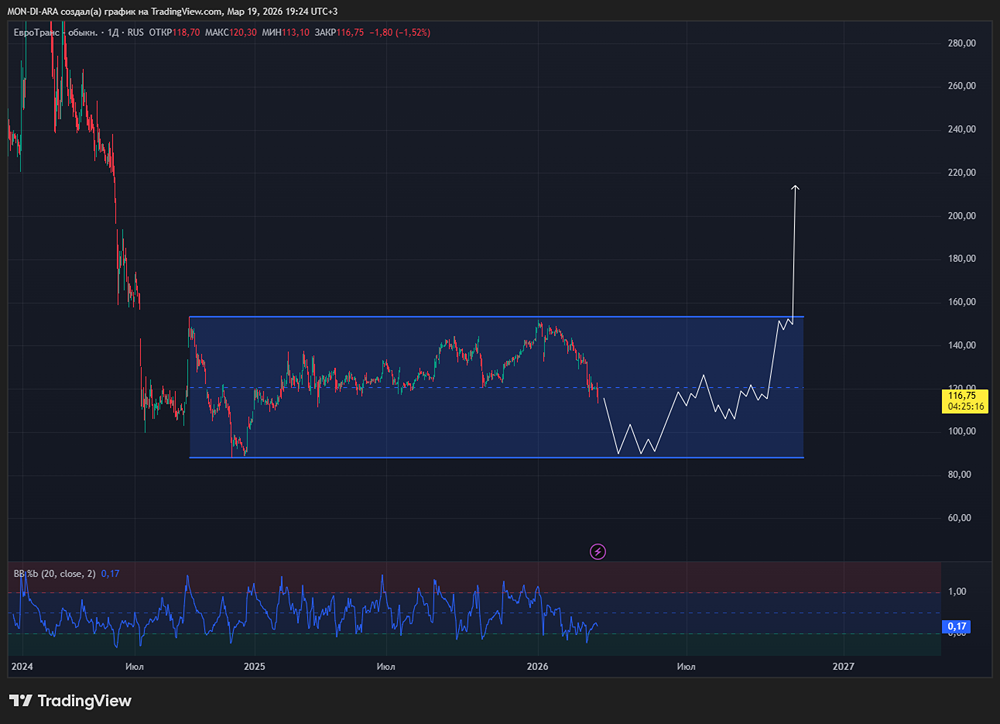Click the 280,00 price axis label
Viewport: 1000px width, 724px height.
pos(962,43)
